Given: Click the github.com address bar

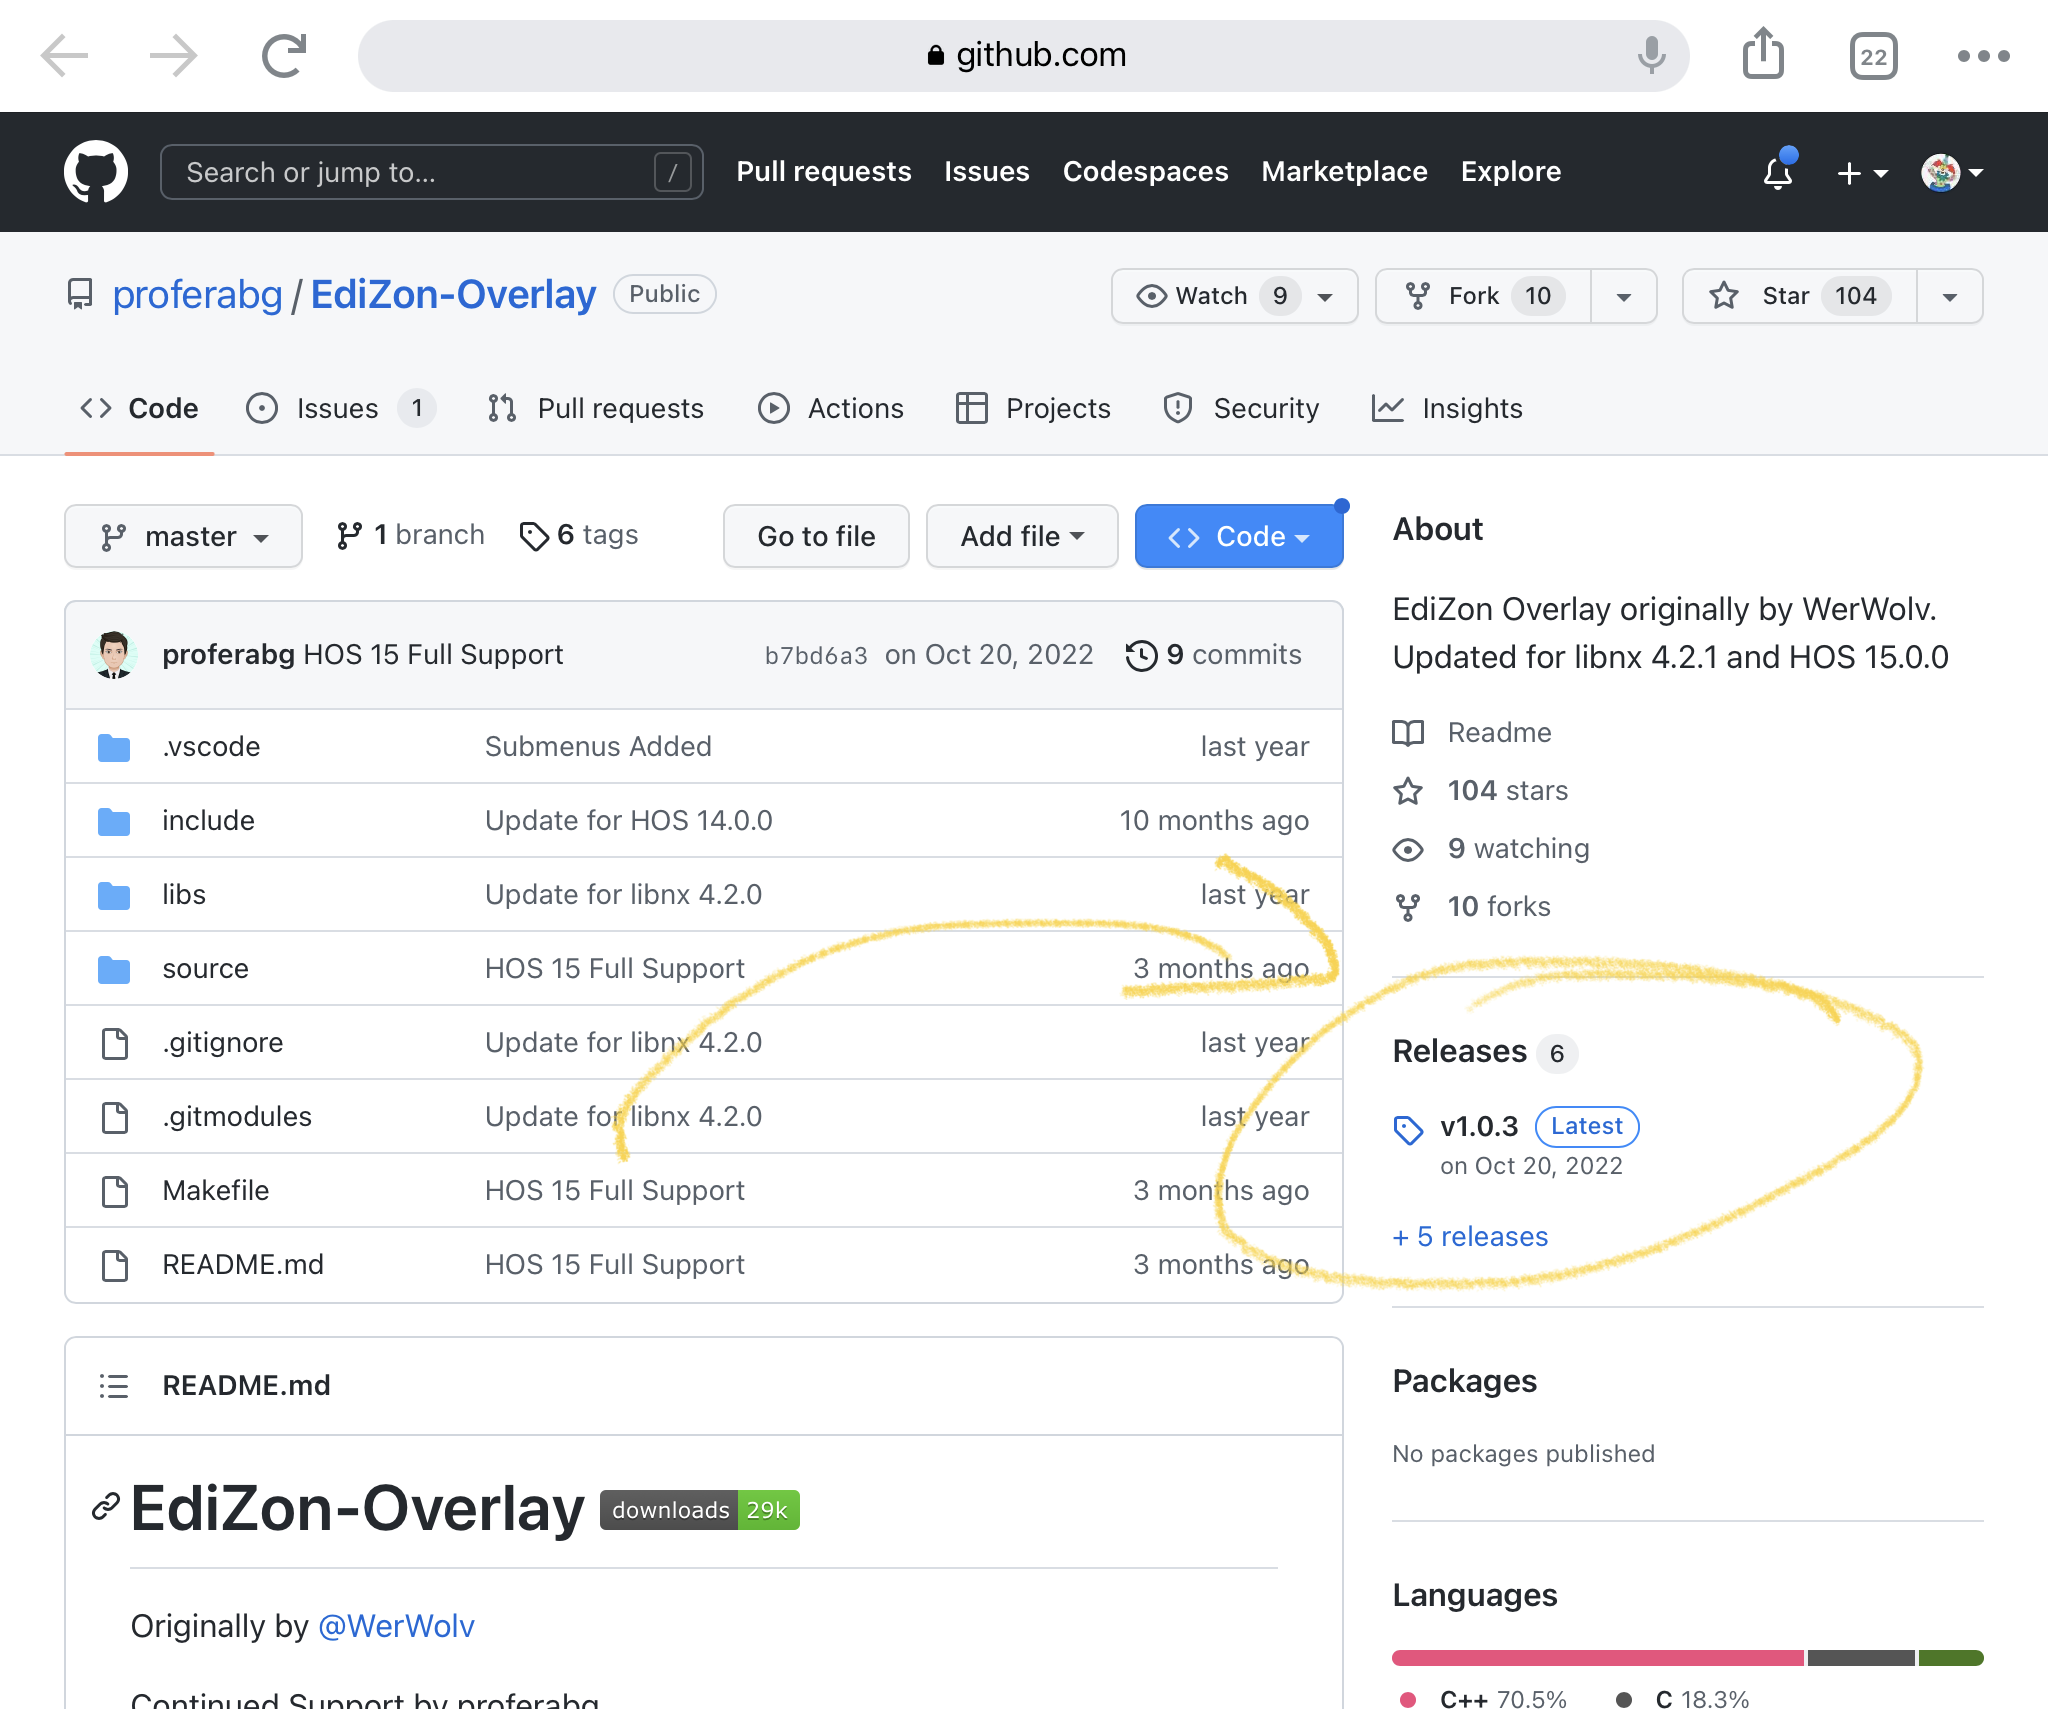Looking at the screenshot, I should click(1024, 56).
